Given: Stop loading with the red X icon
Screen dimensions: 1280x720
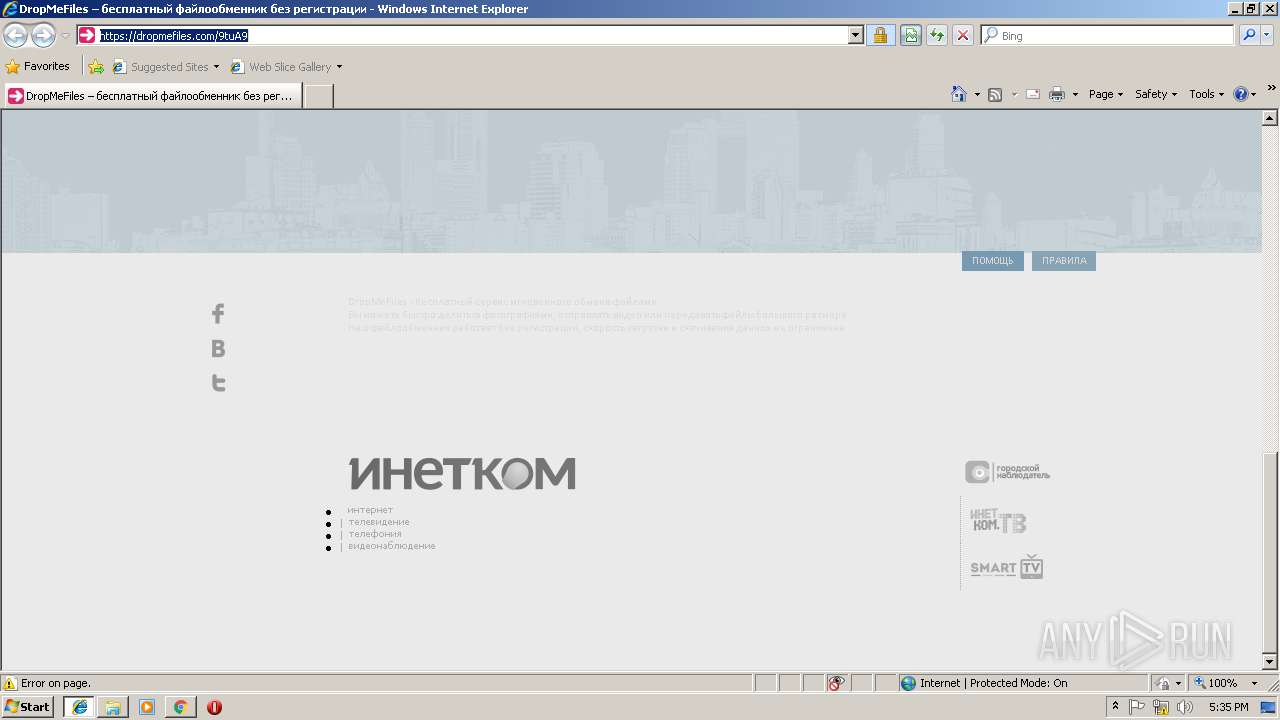Looking at the screenshot, I should click(963, 35).
